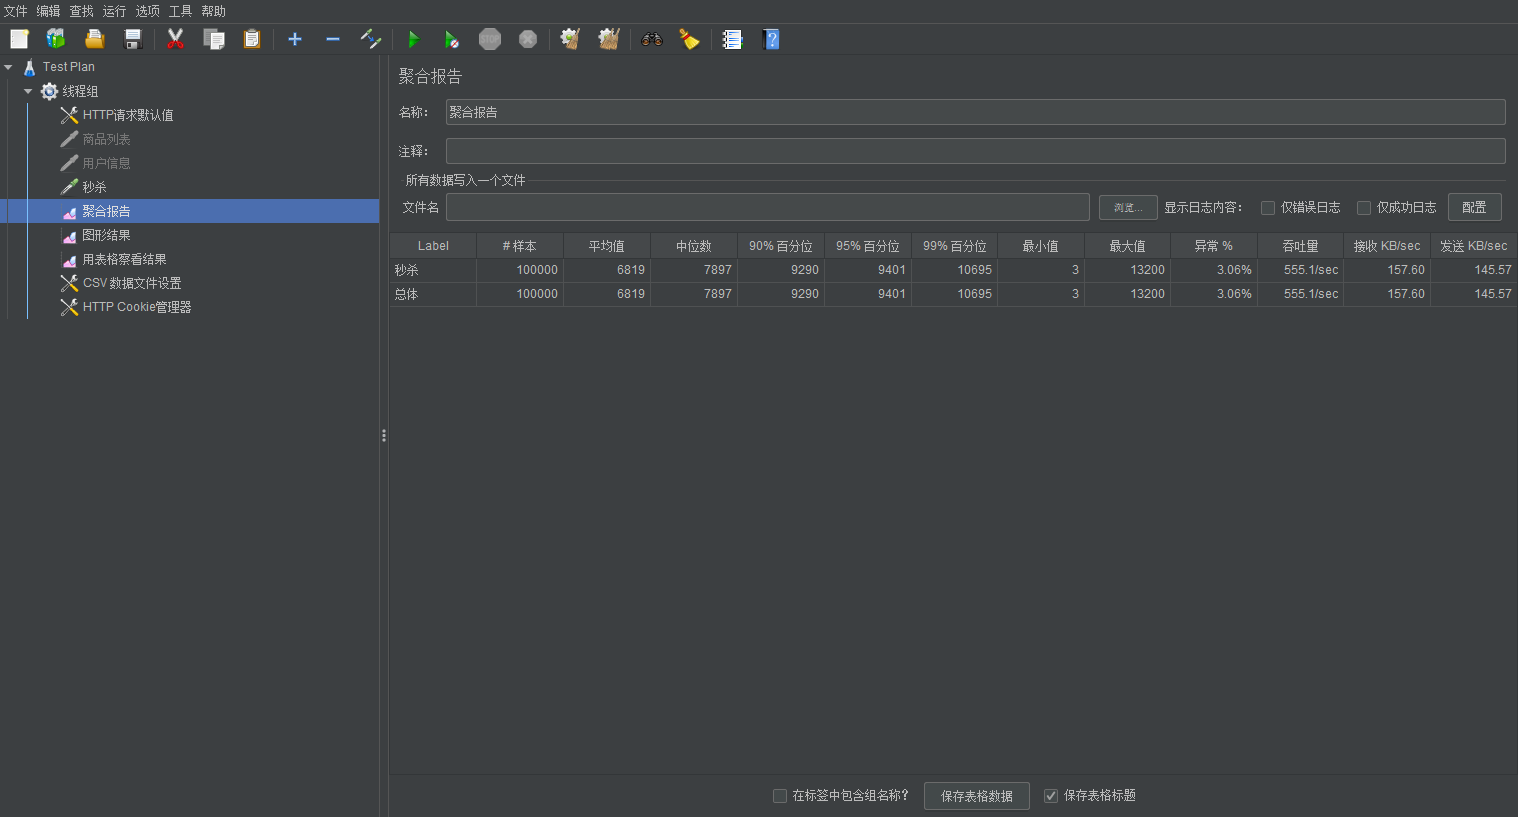Clear results with the broom icon
1518x817 pixels.
(570, 39)
